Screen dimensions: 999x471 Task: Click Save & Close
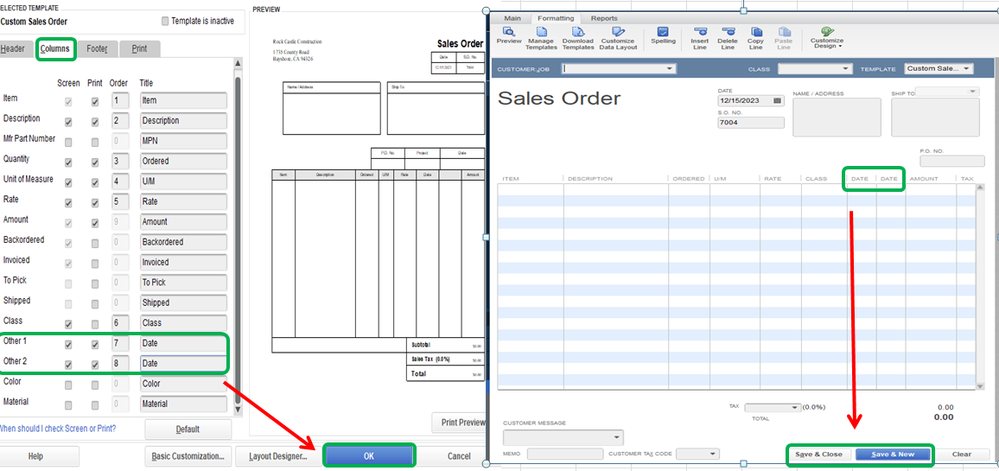click(x=819, y=454)
